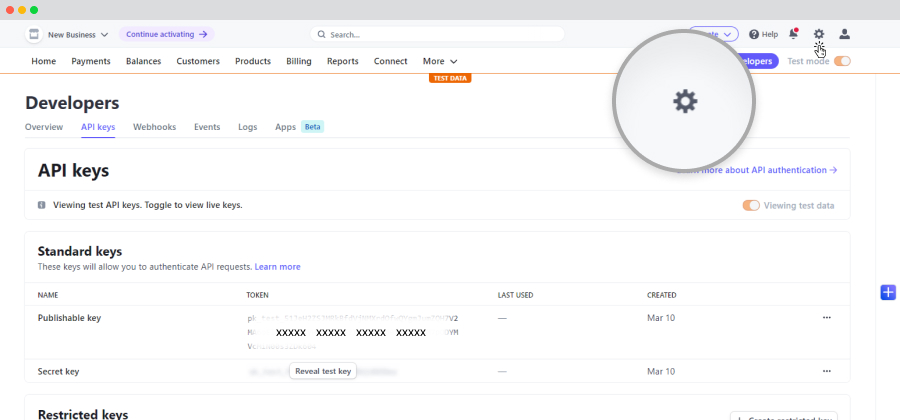Image resolution: width=900 pixels, height=420 pixels.
Task: Click Mar 10 in Secret key row
Action: [661, 371]
